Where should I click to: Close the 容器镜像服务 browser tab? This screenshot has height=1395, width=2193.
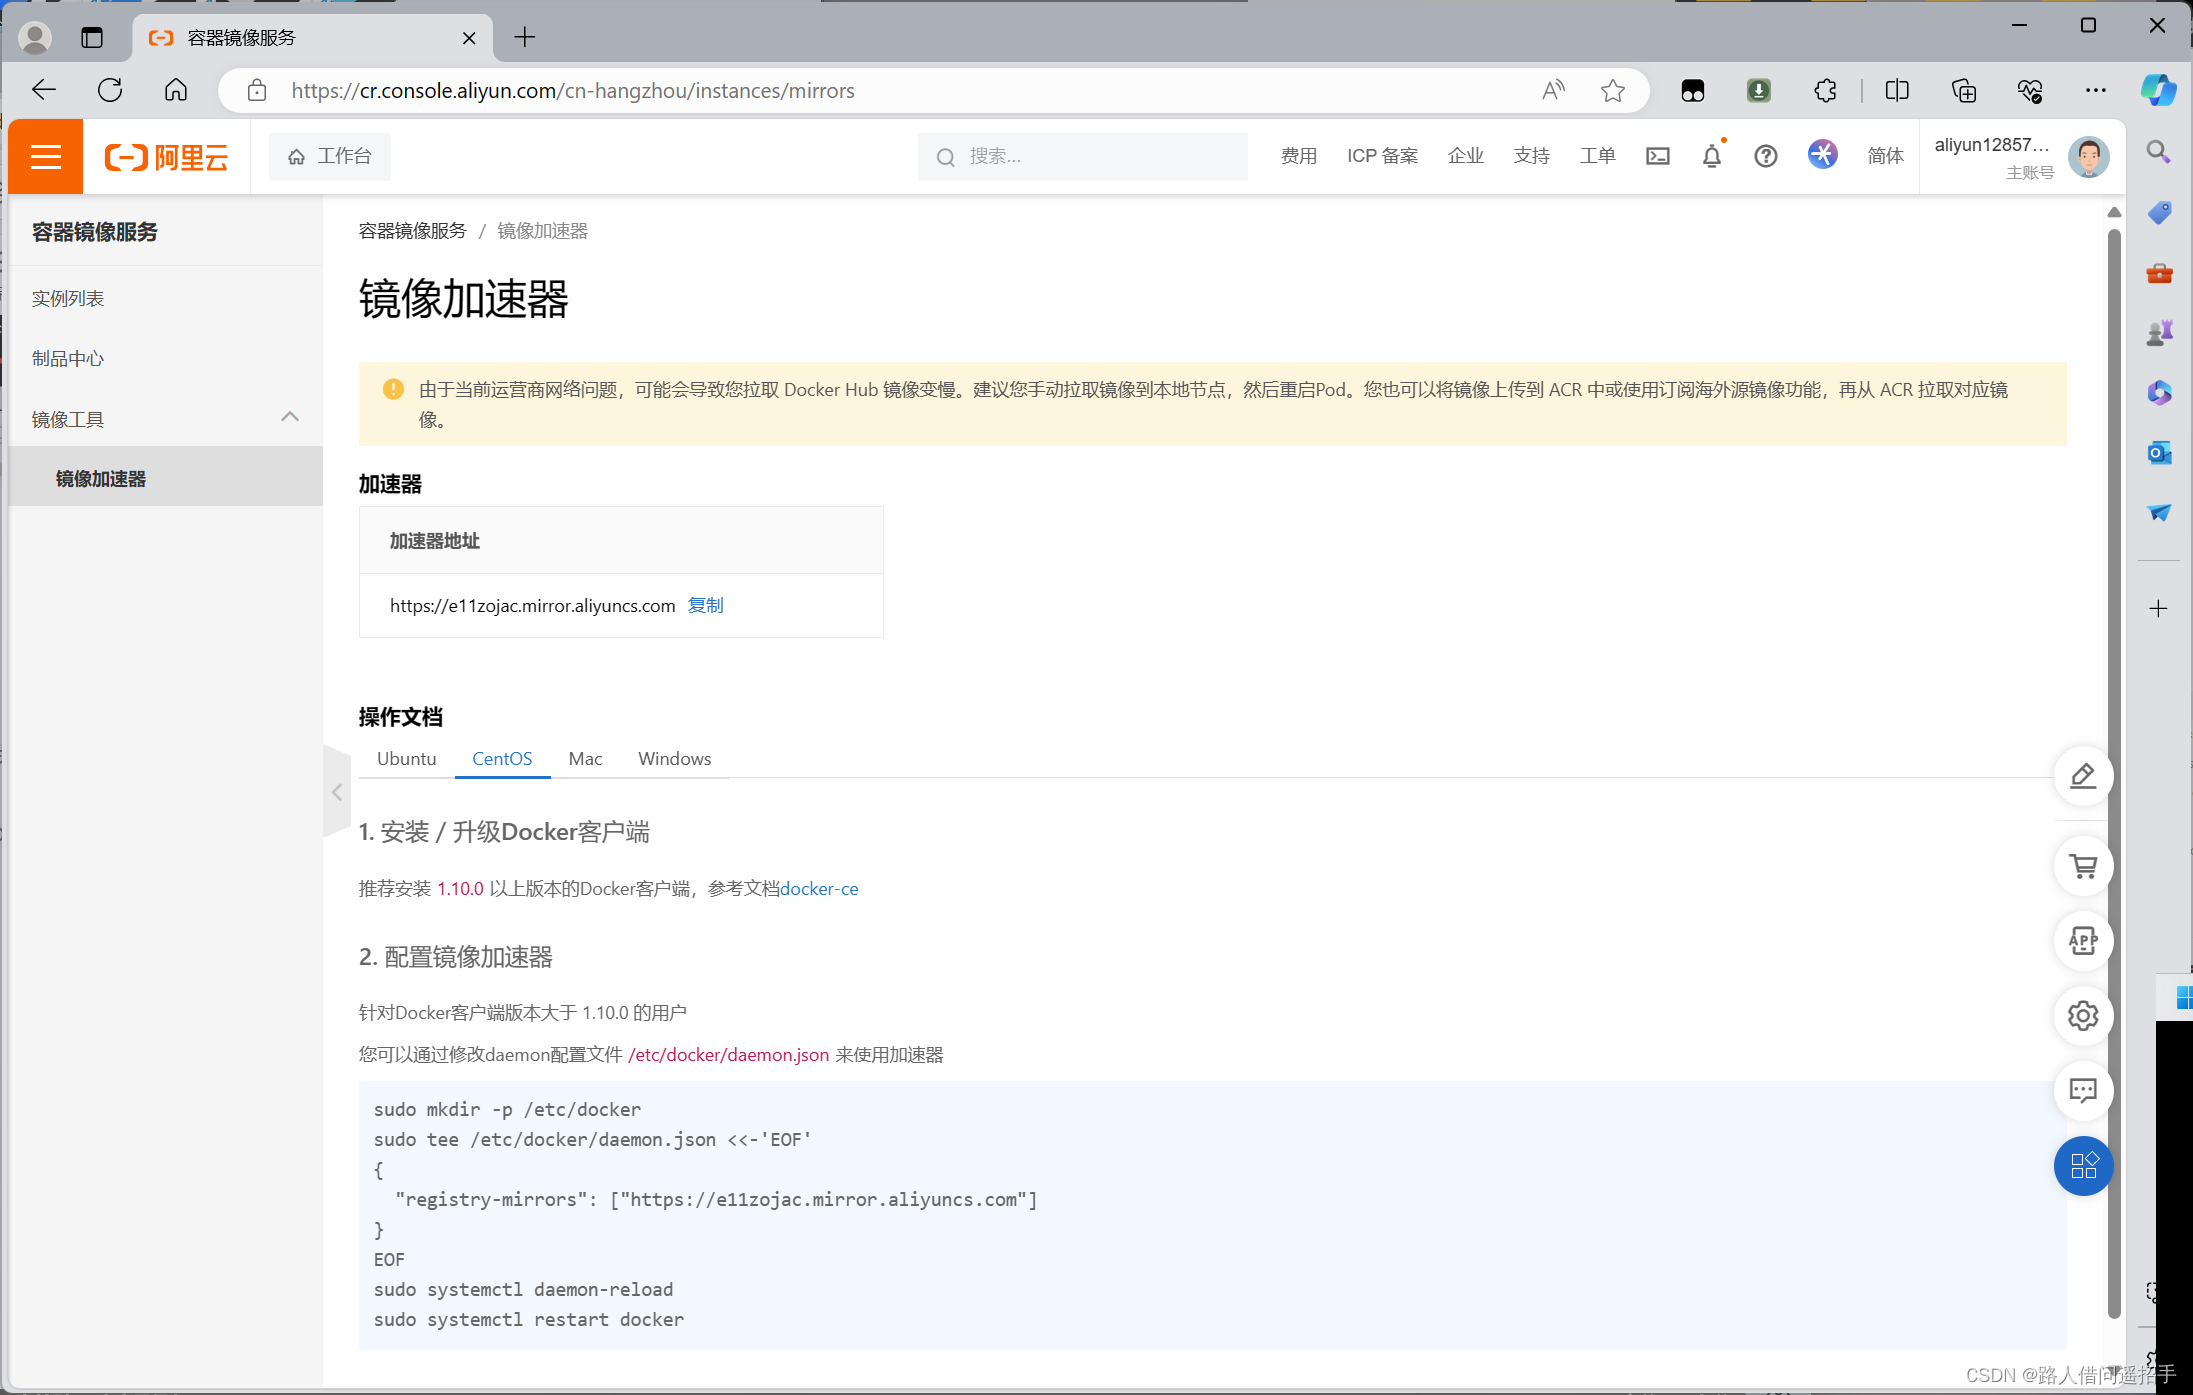[x=469, y=38]
